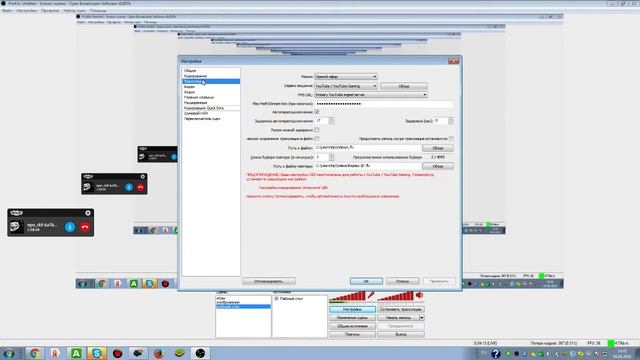Open the arrow next to Start Recording button
Screen dimensions: 640x360
coord(422,318)
